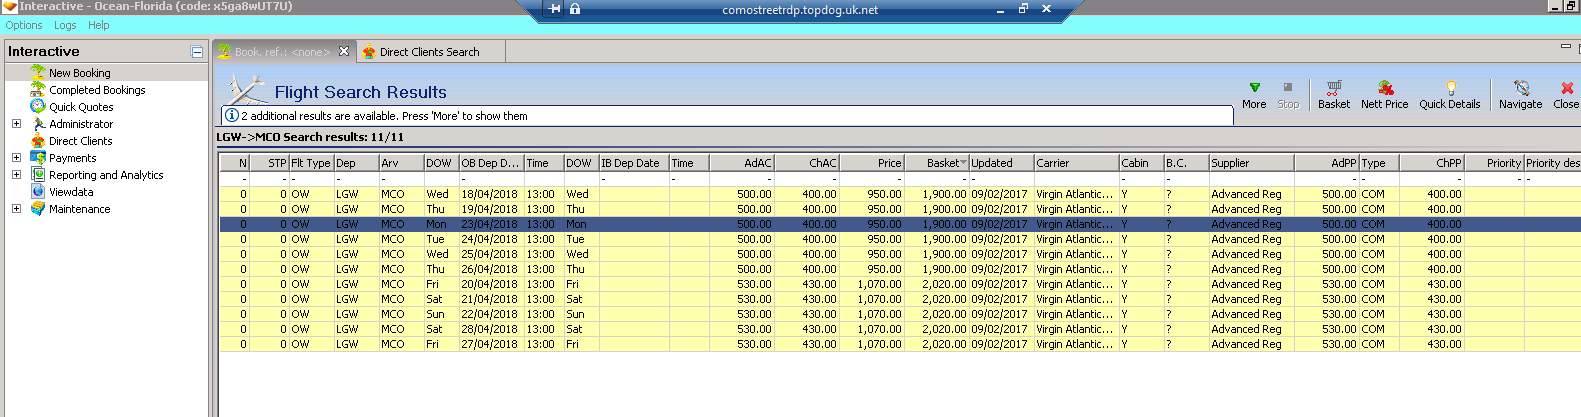
Task: Select the Maintenance sidebar icon
Action: pyautogui.click(x=38, y=209)
